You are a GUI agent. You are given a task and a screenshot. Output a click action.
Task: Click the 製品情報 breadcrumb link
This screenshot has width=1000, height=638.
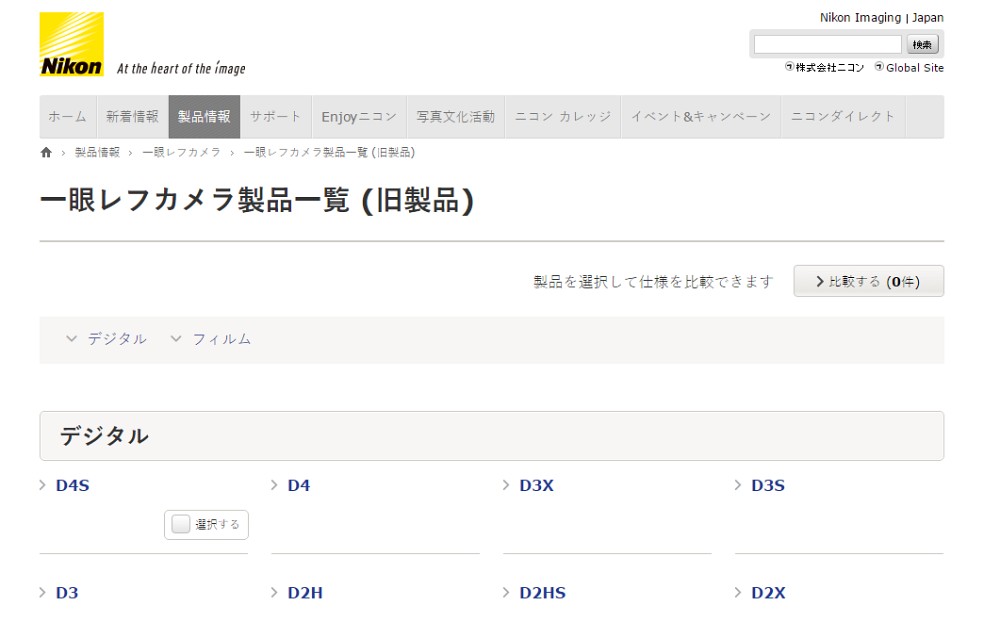click(x=97, y=152)
